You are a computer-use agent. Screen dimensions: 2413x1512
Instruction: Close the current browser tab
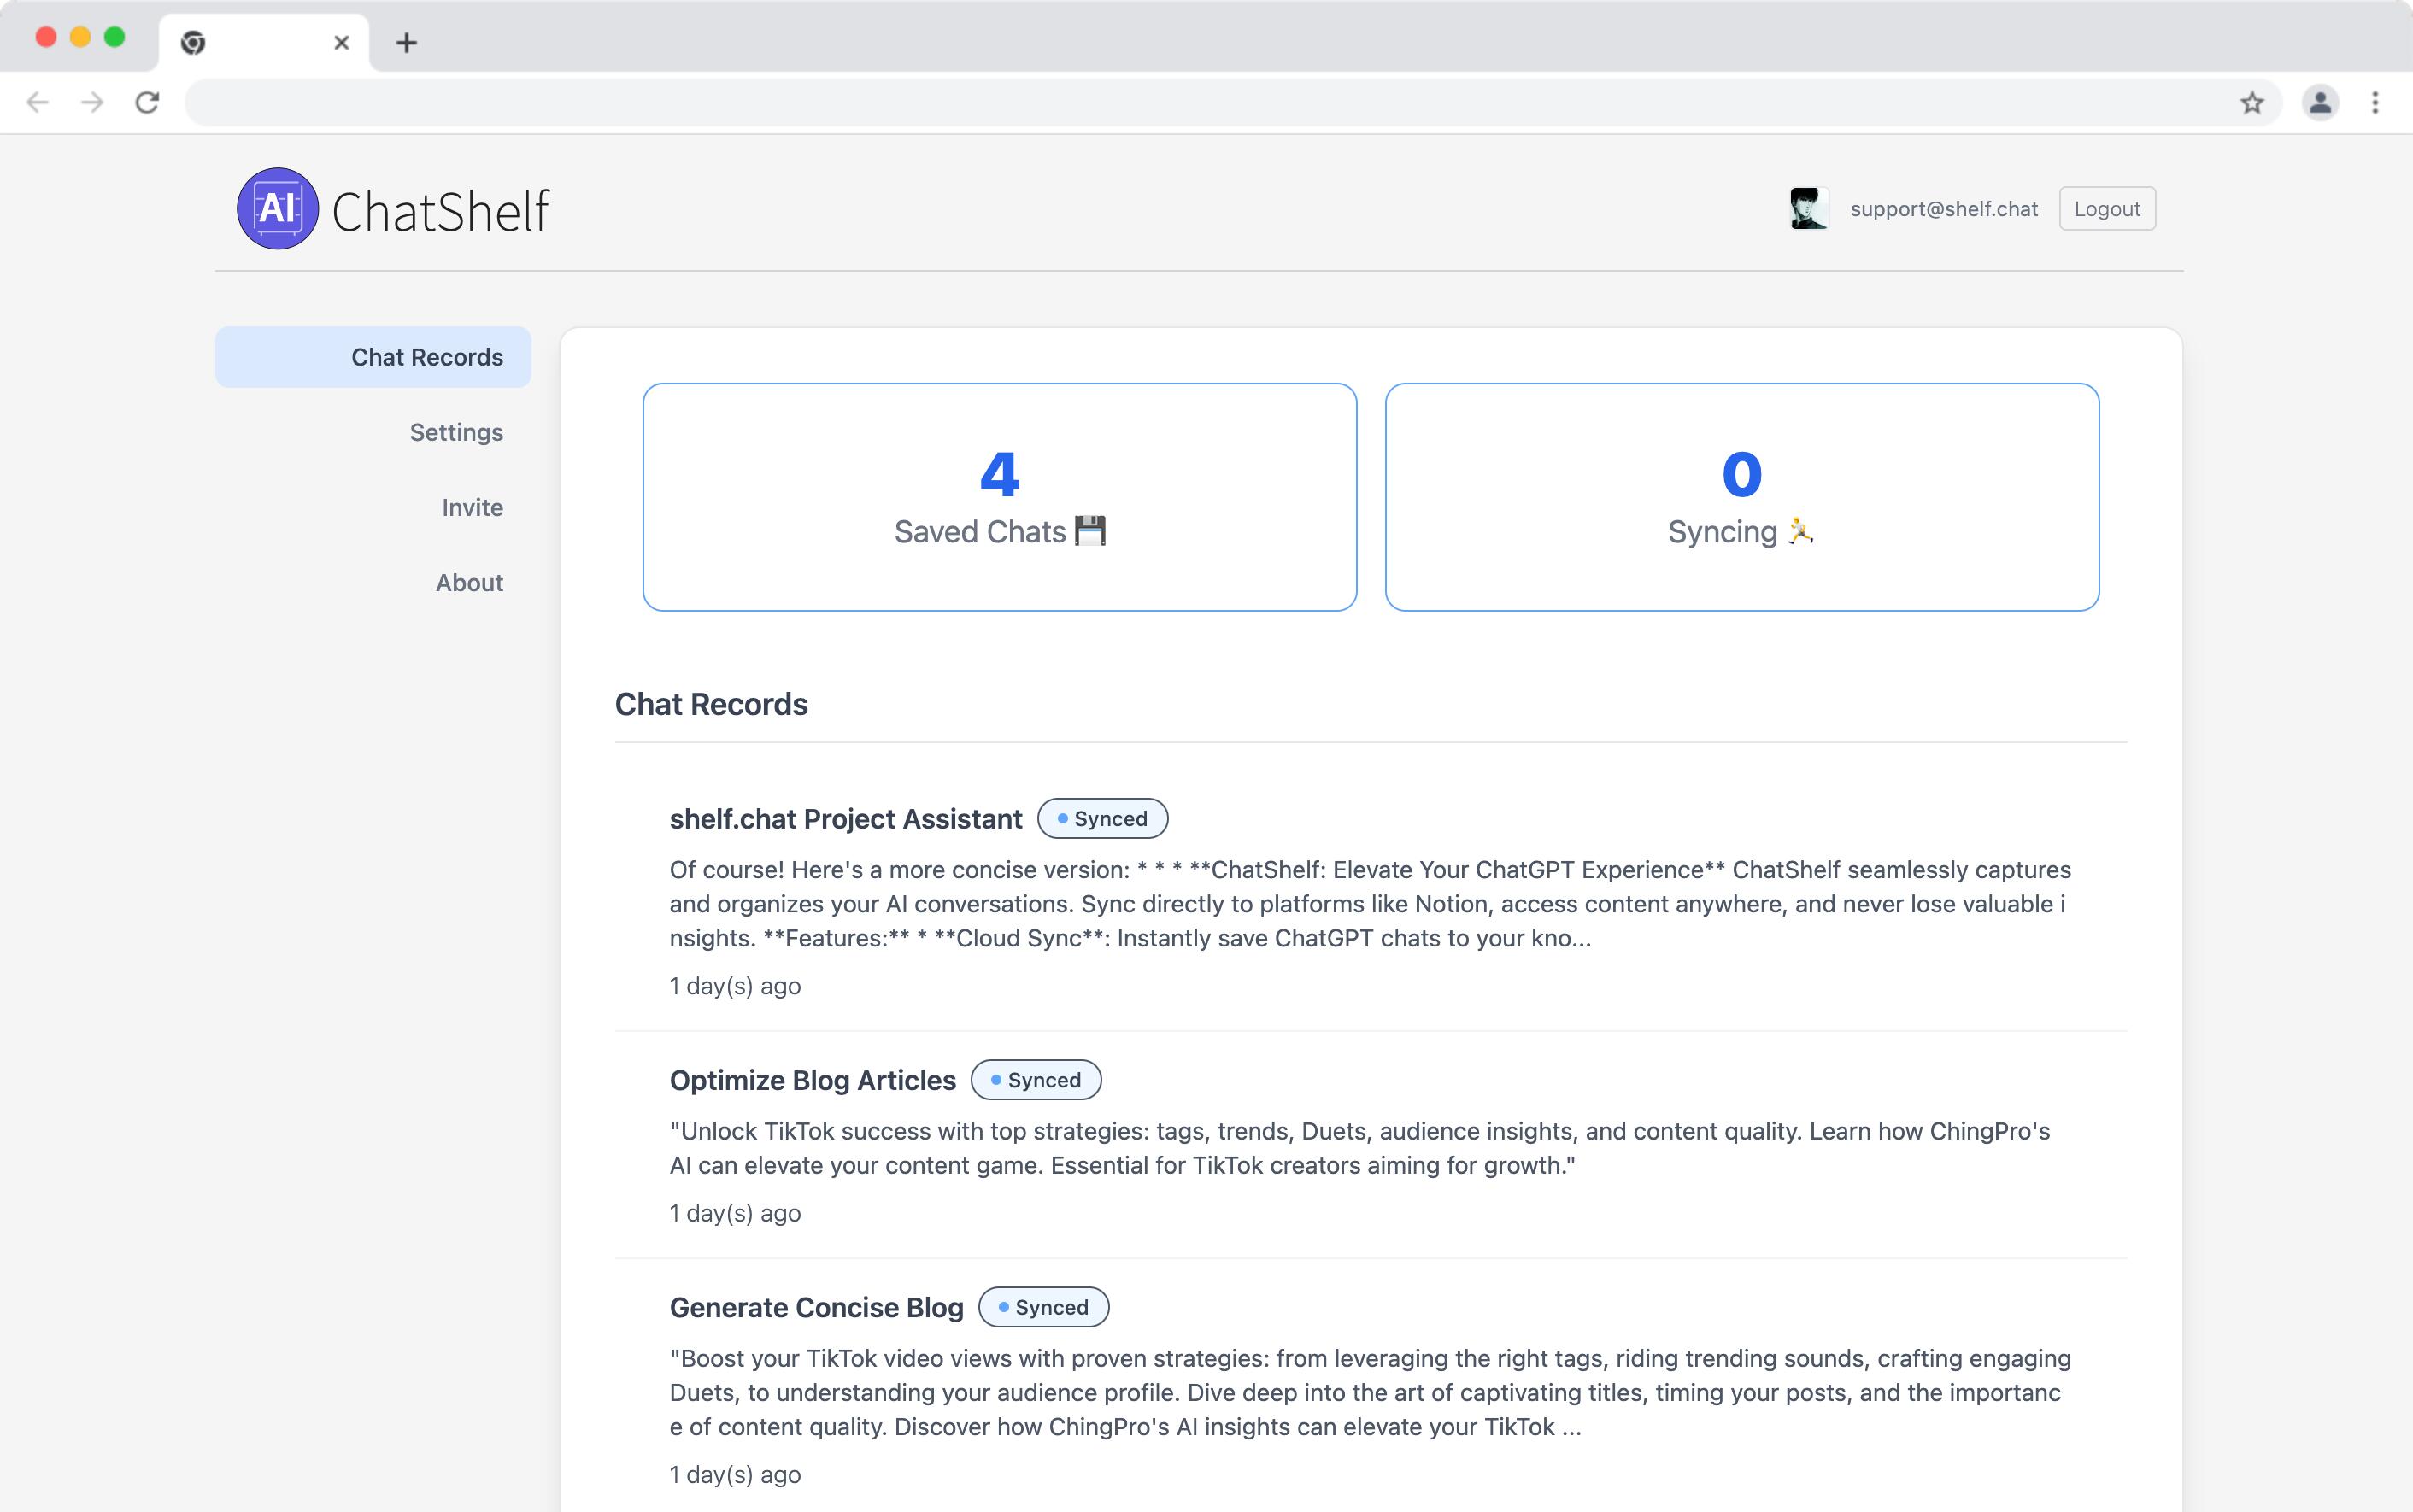[341, 42]
